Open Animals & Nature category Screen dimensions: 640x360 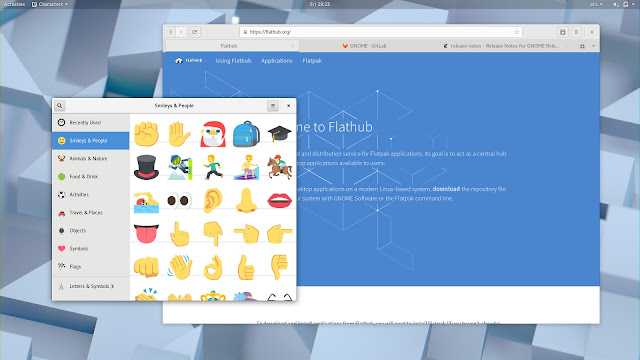click(91, 158)
